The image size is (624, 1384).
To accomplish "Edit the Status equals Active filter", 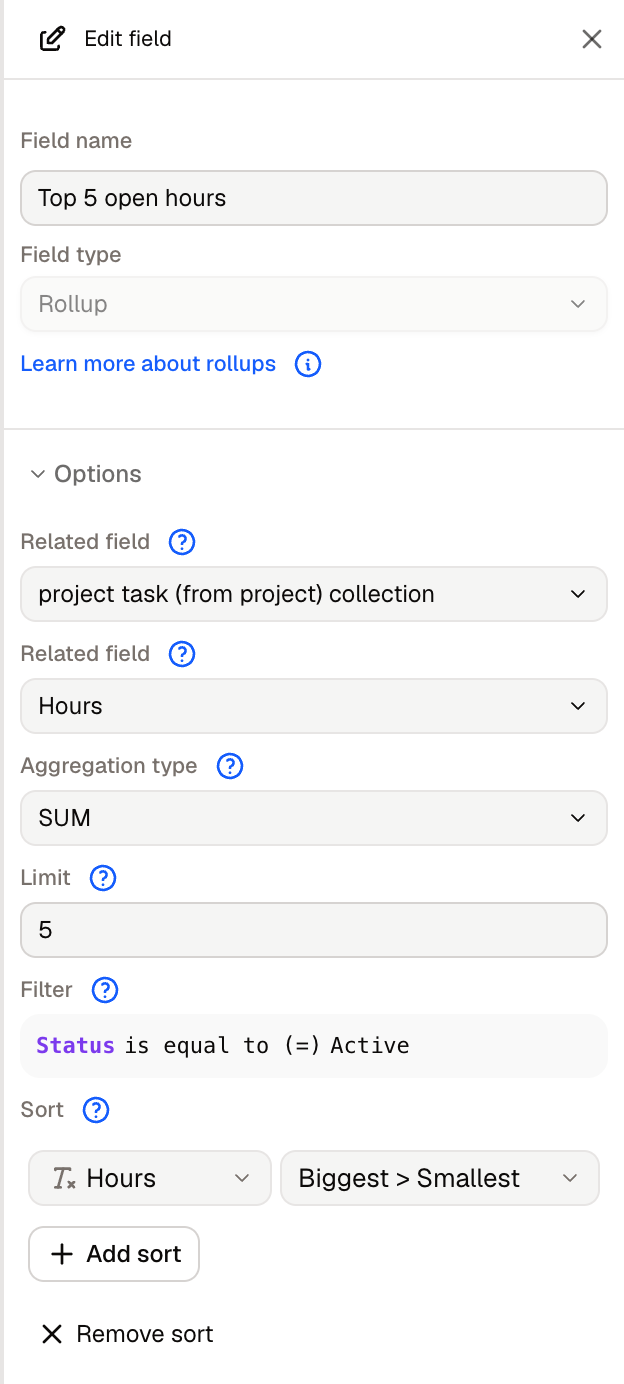I will 314,1046.
